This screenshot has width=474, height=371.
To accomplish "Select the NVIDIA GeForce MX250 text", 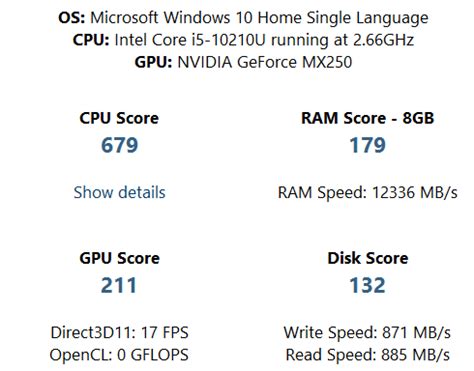I will coord(265,62).
